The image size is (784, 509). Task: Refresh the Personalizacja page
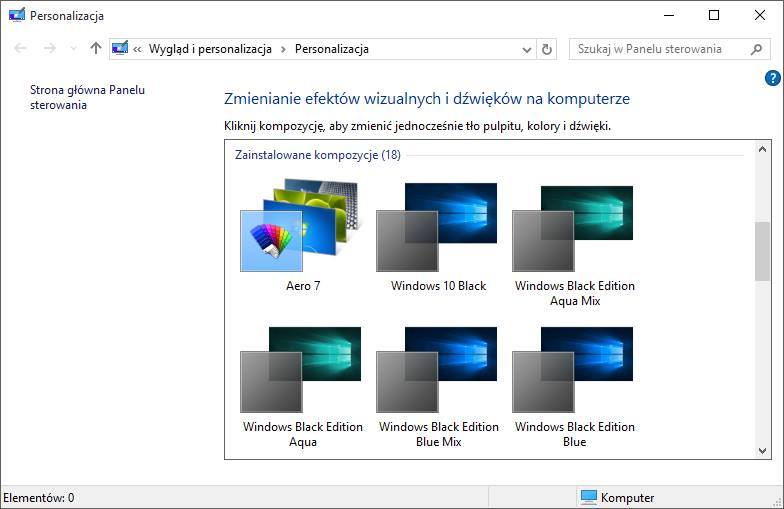pyautogui.click(x=546, y=49)
